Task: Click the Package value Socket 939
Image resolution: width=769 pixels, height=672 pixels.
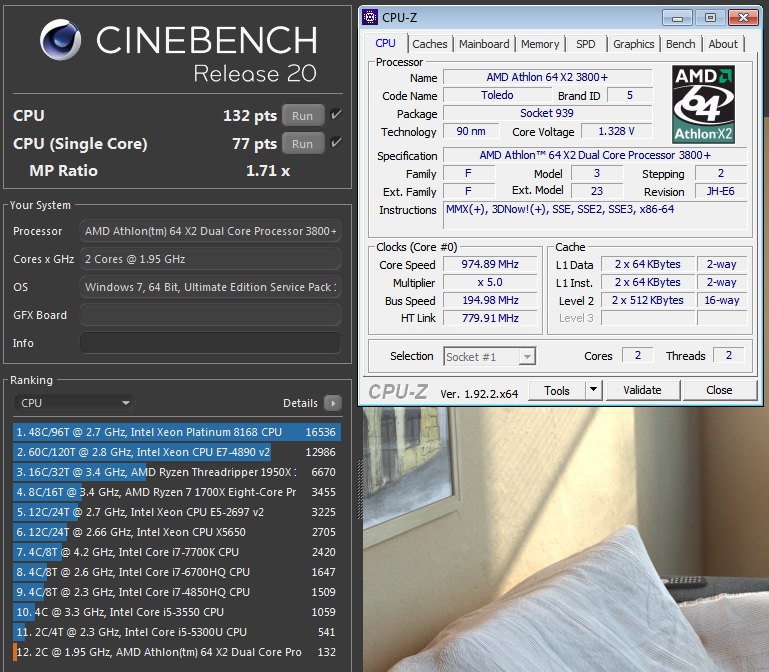Action: (x=547, y=113)
